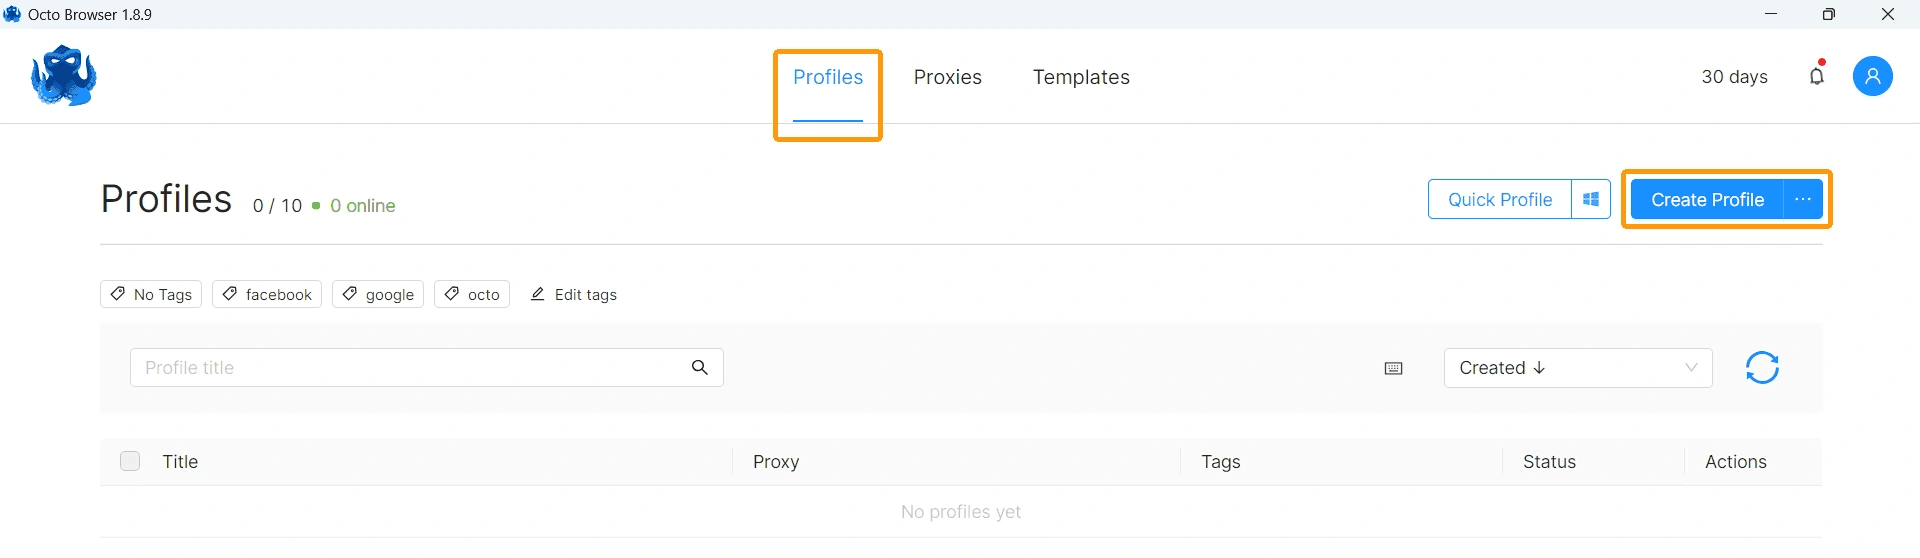
Task: Toggle the facebook tag filter
Action: (x=267, y=294)
